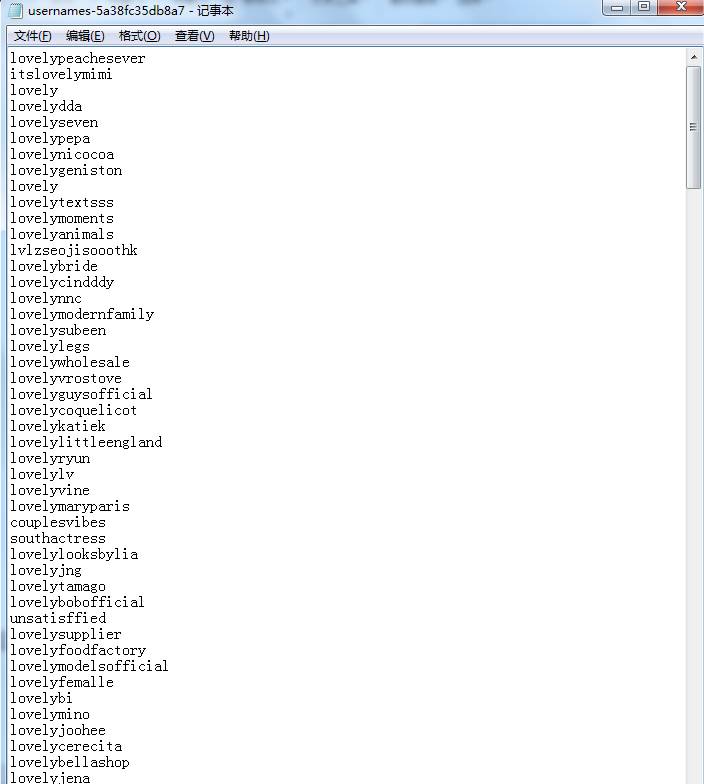Click the lovelybellashop username line
Image resolution: width=704 pixels, height=784 pixels.
(x=70, y=762)
